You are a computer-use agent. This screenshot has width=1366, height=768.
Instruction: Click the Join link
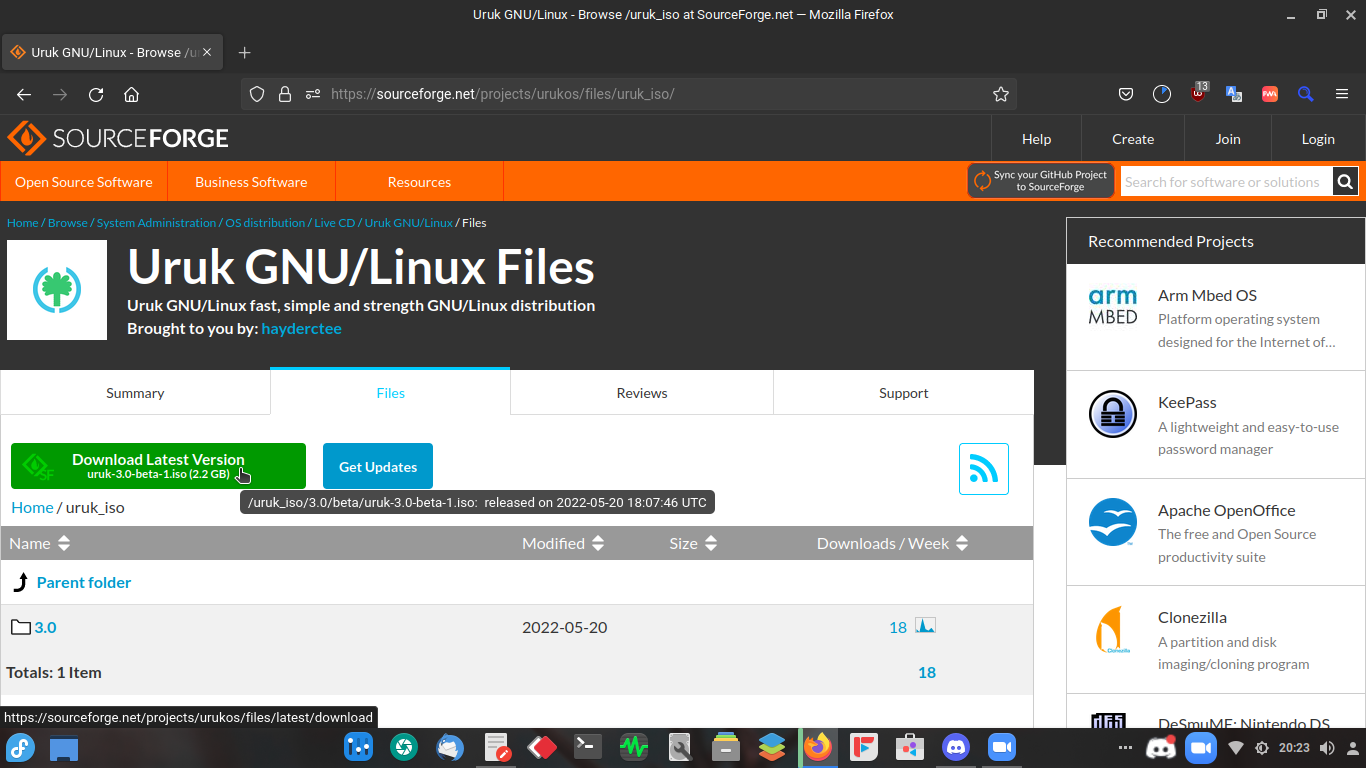tap(1228, 139)
